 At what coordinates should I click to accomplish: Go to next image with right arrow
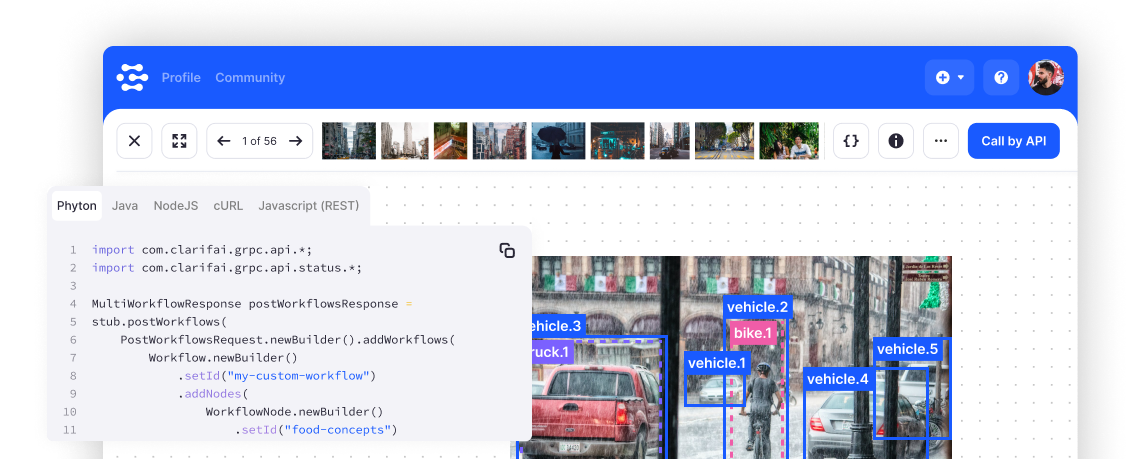point(295,141)
